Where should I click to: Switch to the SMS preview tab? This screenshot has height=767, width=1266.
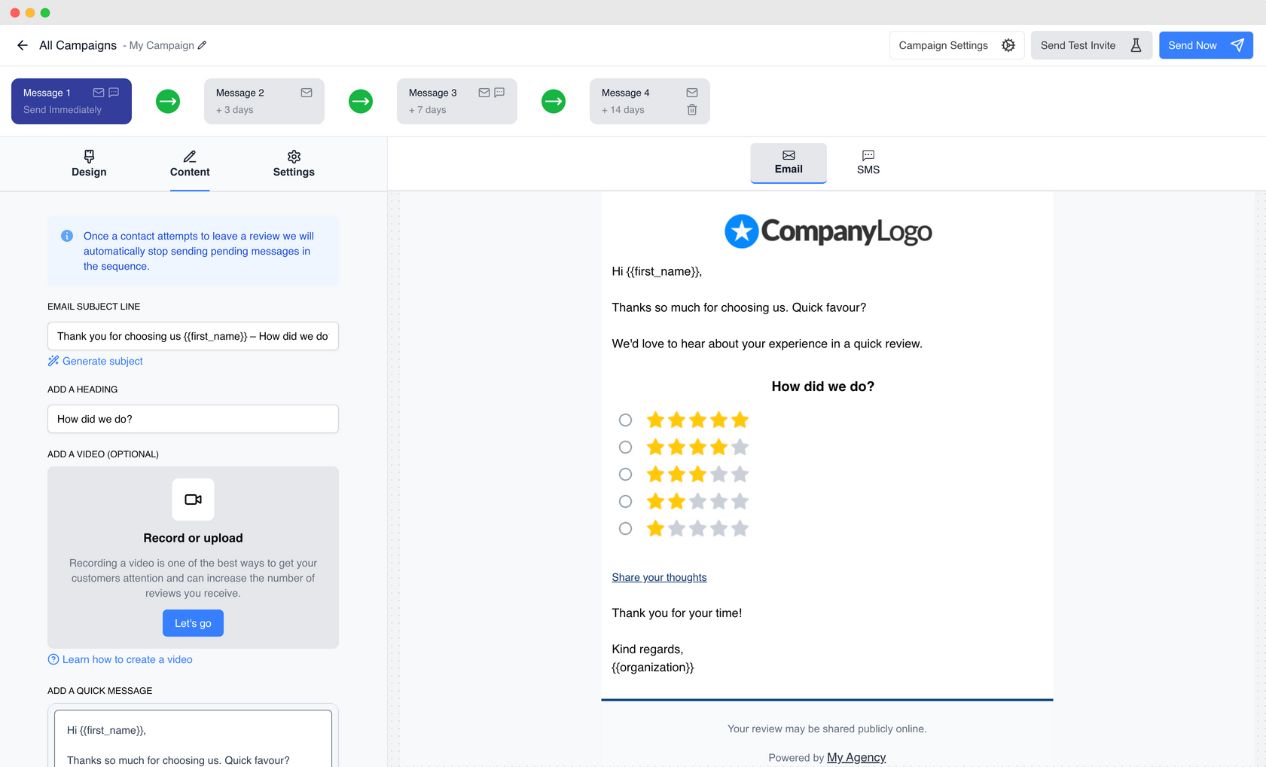(x=868, y=162)
